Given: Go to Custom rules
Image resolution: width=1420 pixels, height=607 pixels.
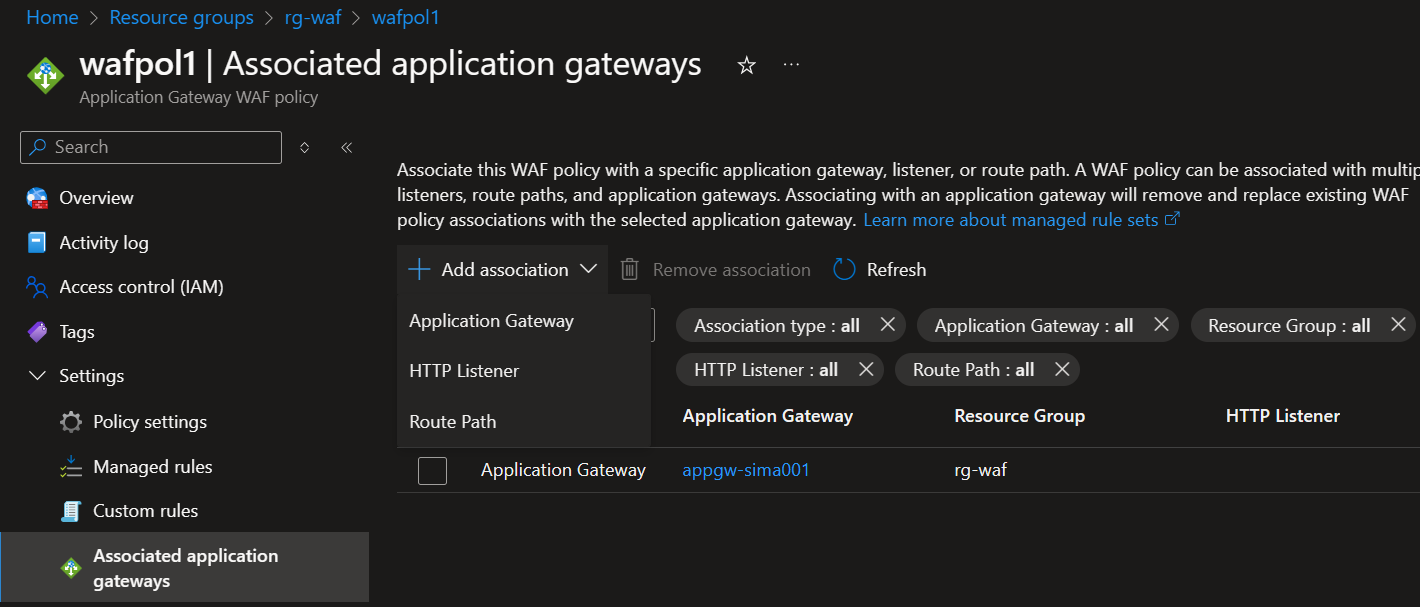Looking at the screenshot, I should point(146,511).
